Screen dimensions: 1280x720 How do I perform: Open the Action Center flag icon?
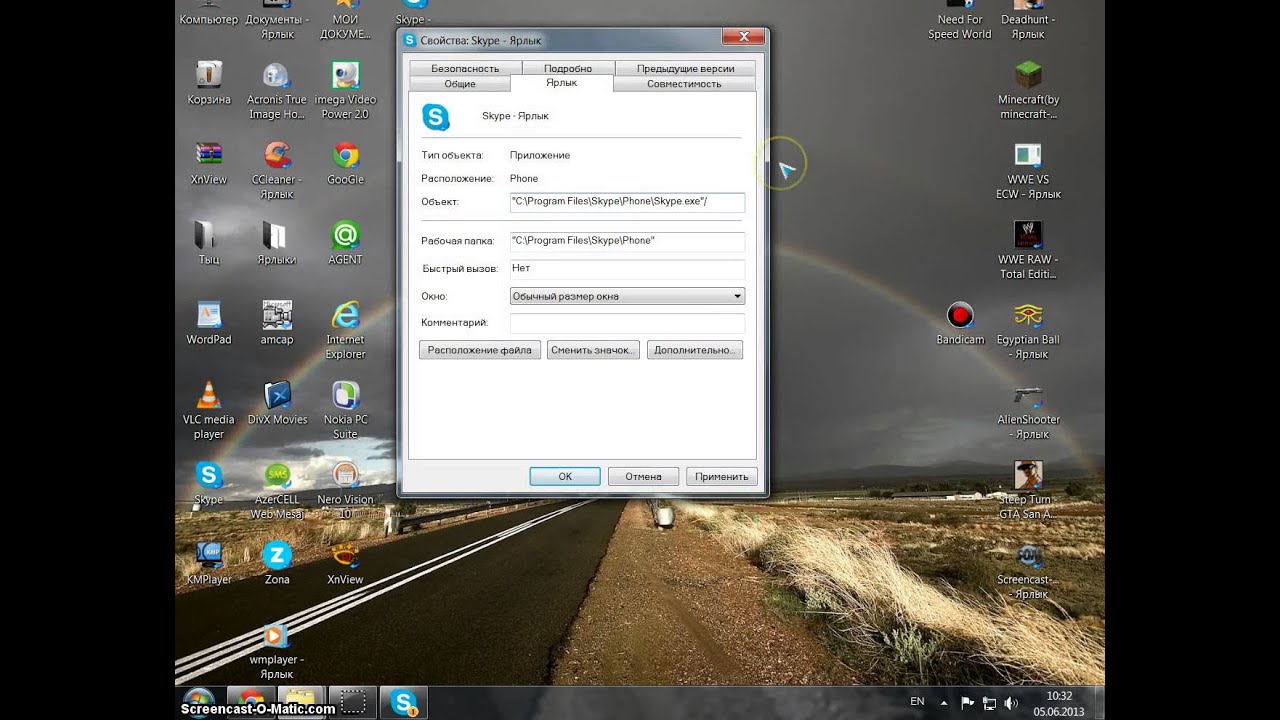click(968, 703)
